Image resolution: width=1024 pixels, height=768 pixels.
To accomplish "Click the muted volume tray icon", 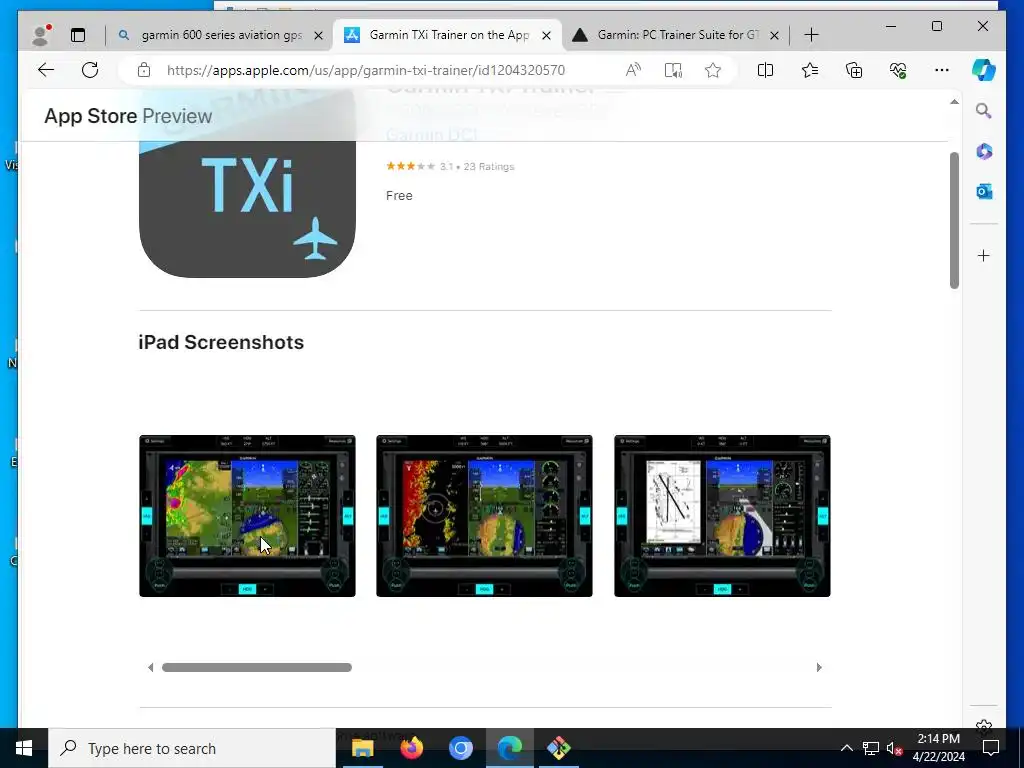I will coord(895,748).
